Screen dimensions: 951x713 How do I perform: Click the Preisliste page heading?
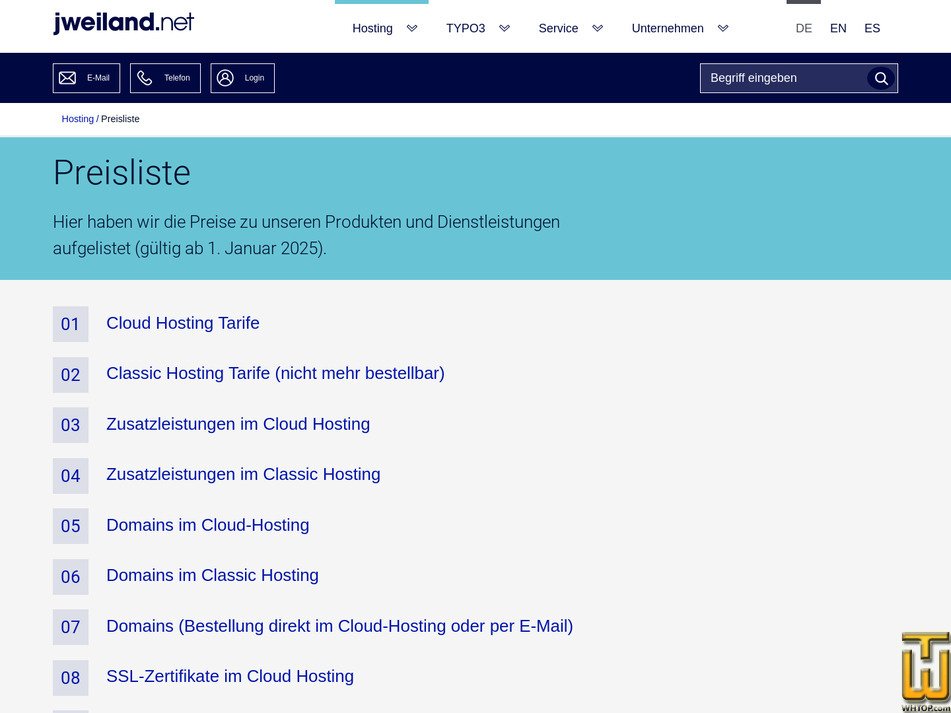(122, 172)
